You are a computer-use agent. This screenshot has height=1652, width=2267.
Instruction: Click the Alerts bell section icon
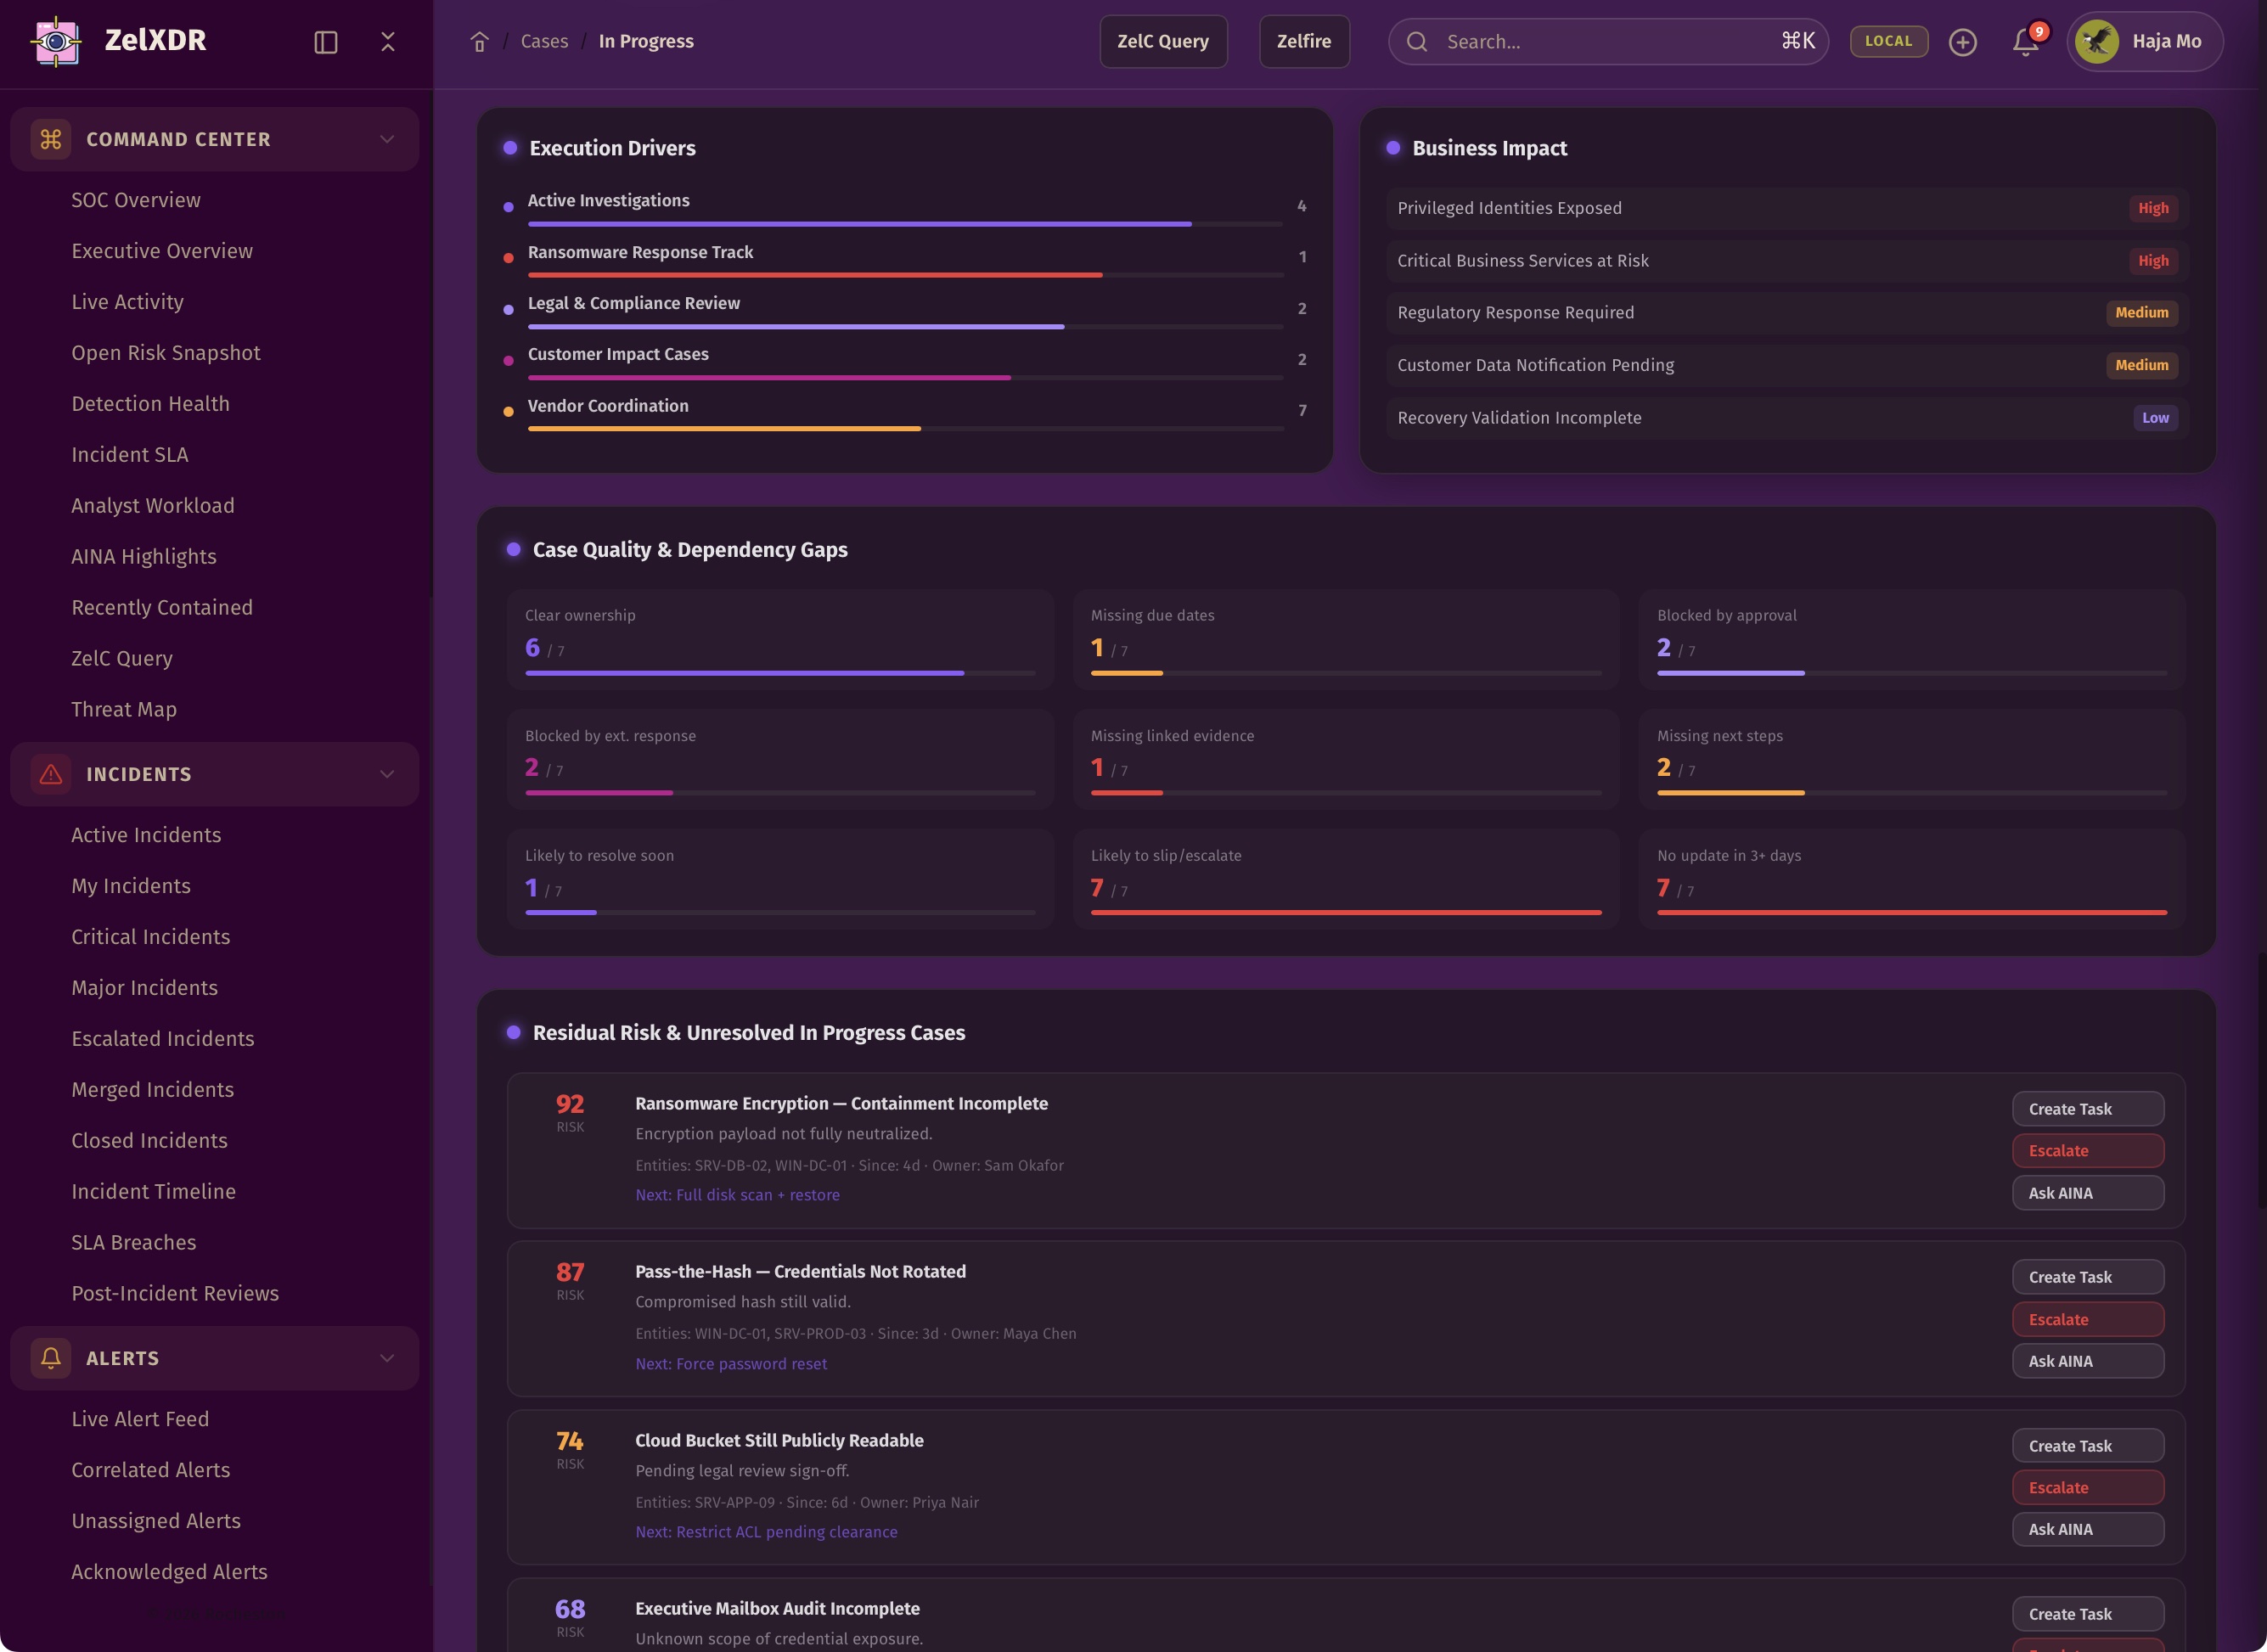point(50,1358)
